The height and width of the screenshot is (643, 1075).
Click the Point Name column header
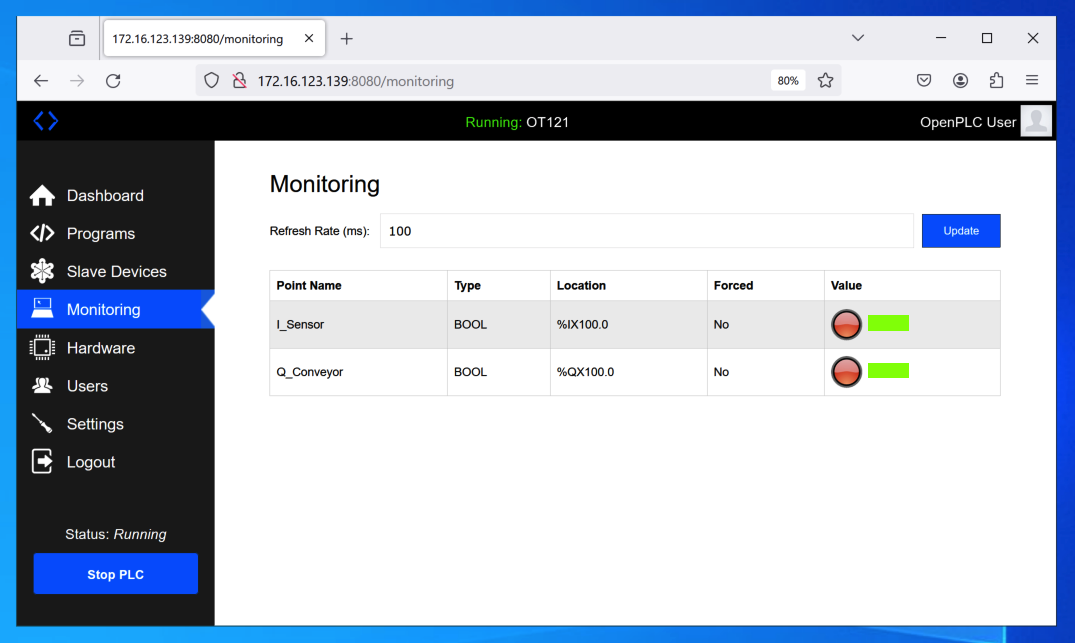point(309,285)
